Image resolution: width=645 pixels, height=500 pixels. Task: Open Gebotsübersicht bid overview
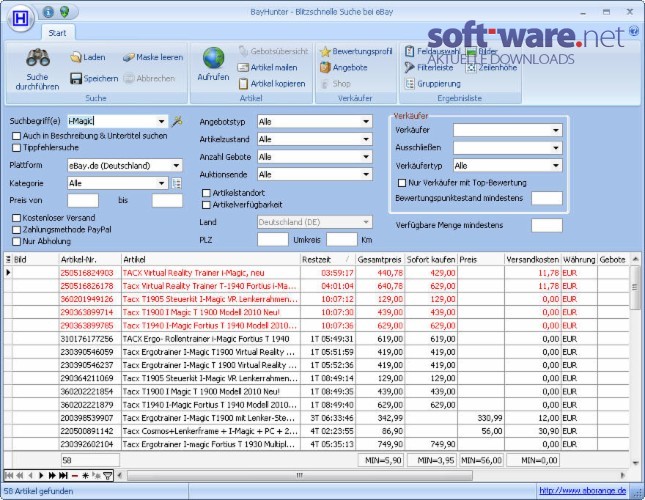pos(274,51)
